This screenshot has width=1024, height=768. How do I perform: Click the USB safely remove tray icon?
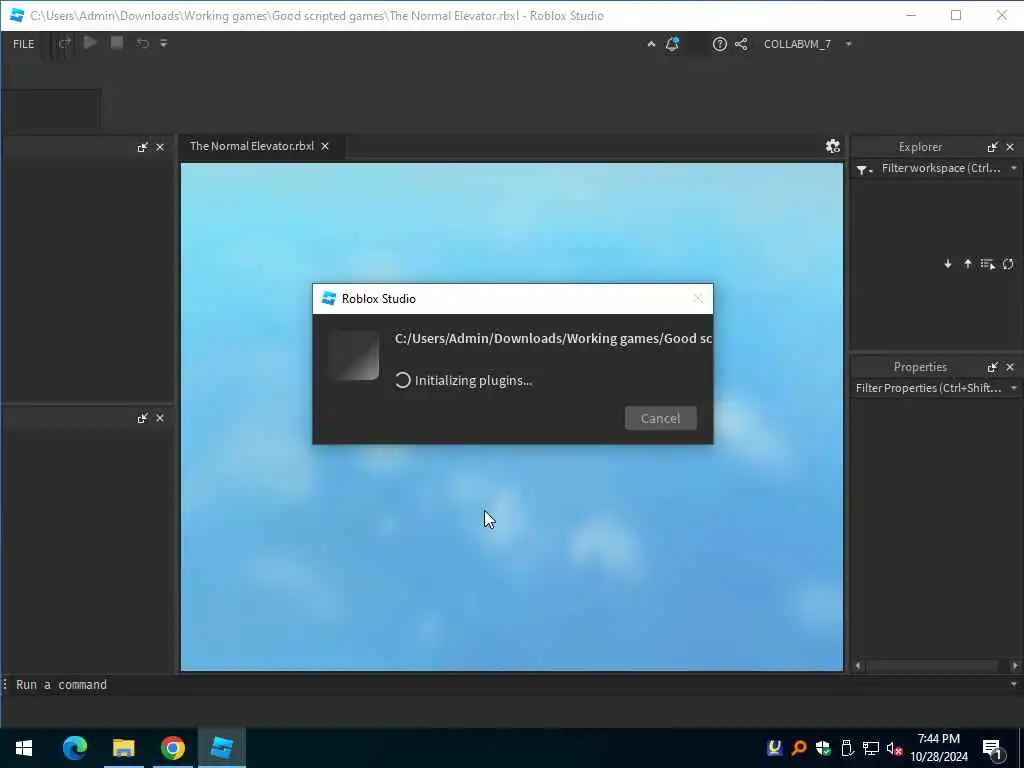(847, 748)
